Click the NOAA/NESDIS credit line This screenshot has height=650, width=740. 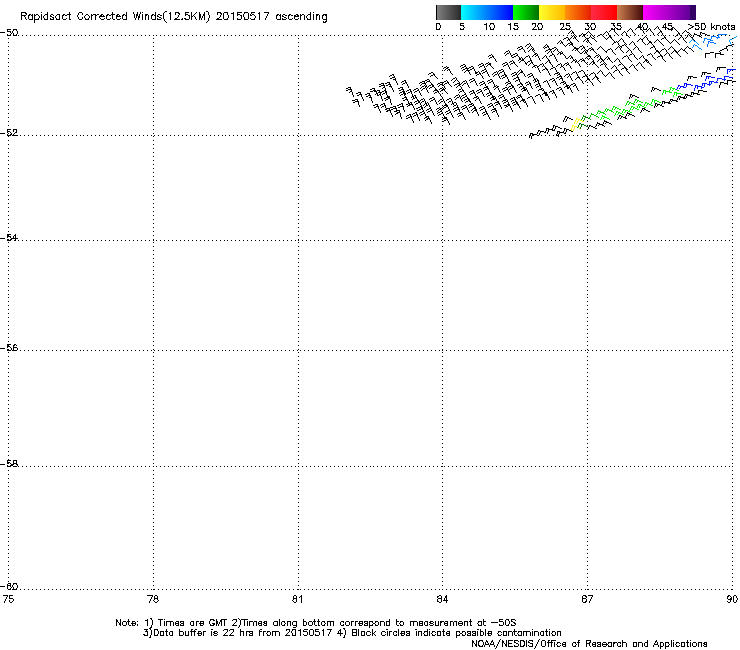(x=589, y=644)
